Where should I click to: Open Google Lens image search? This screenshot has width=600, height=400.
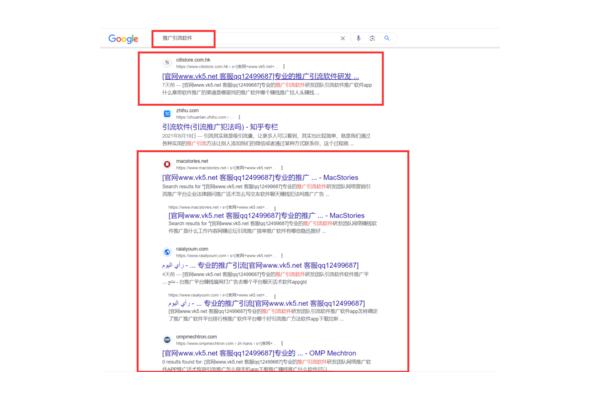371,39
